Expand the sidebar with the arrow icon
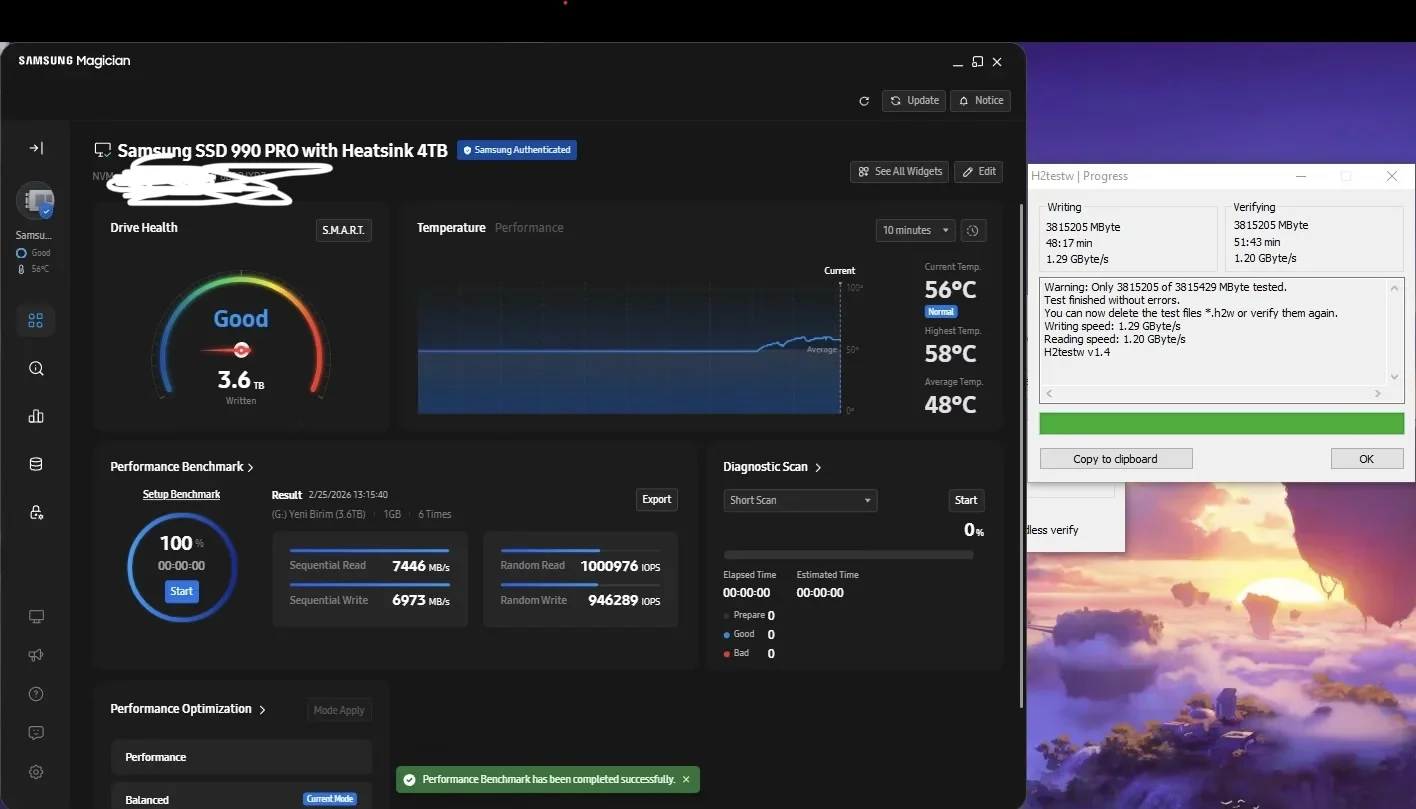 tap(36, 148)
